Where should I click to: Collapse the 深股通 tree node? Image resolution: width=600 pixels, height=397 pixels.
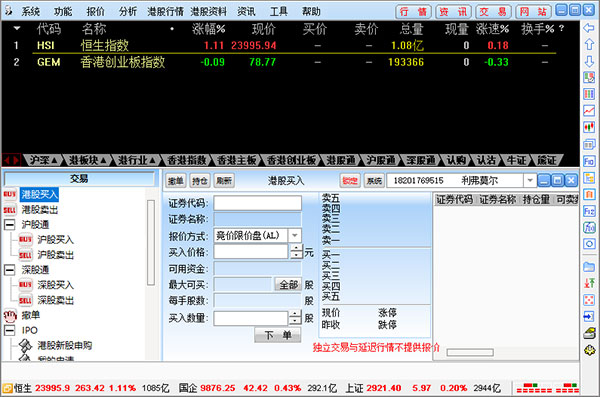click(10, 270)
